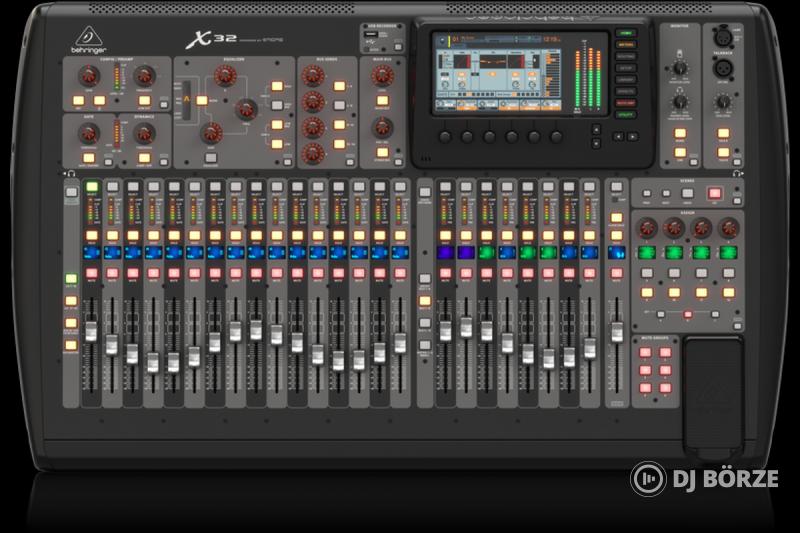Select the Equalizer Low band button
The width and height of the screenshot is (800, 533).
pyautogui.click(x=277, y=144)
